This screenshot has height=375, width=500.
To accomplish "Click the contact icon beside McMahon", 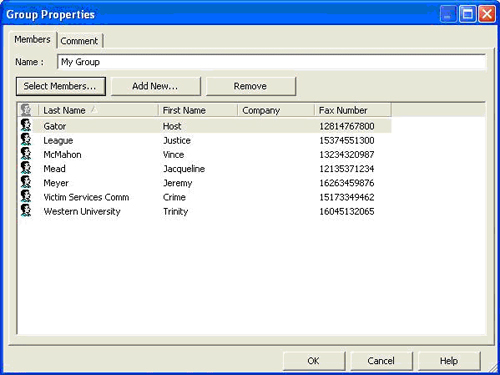I will (26, 154).
